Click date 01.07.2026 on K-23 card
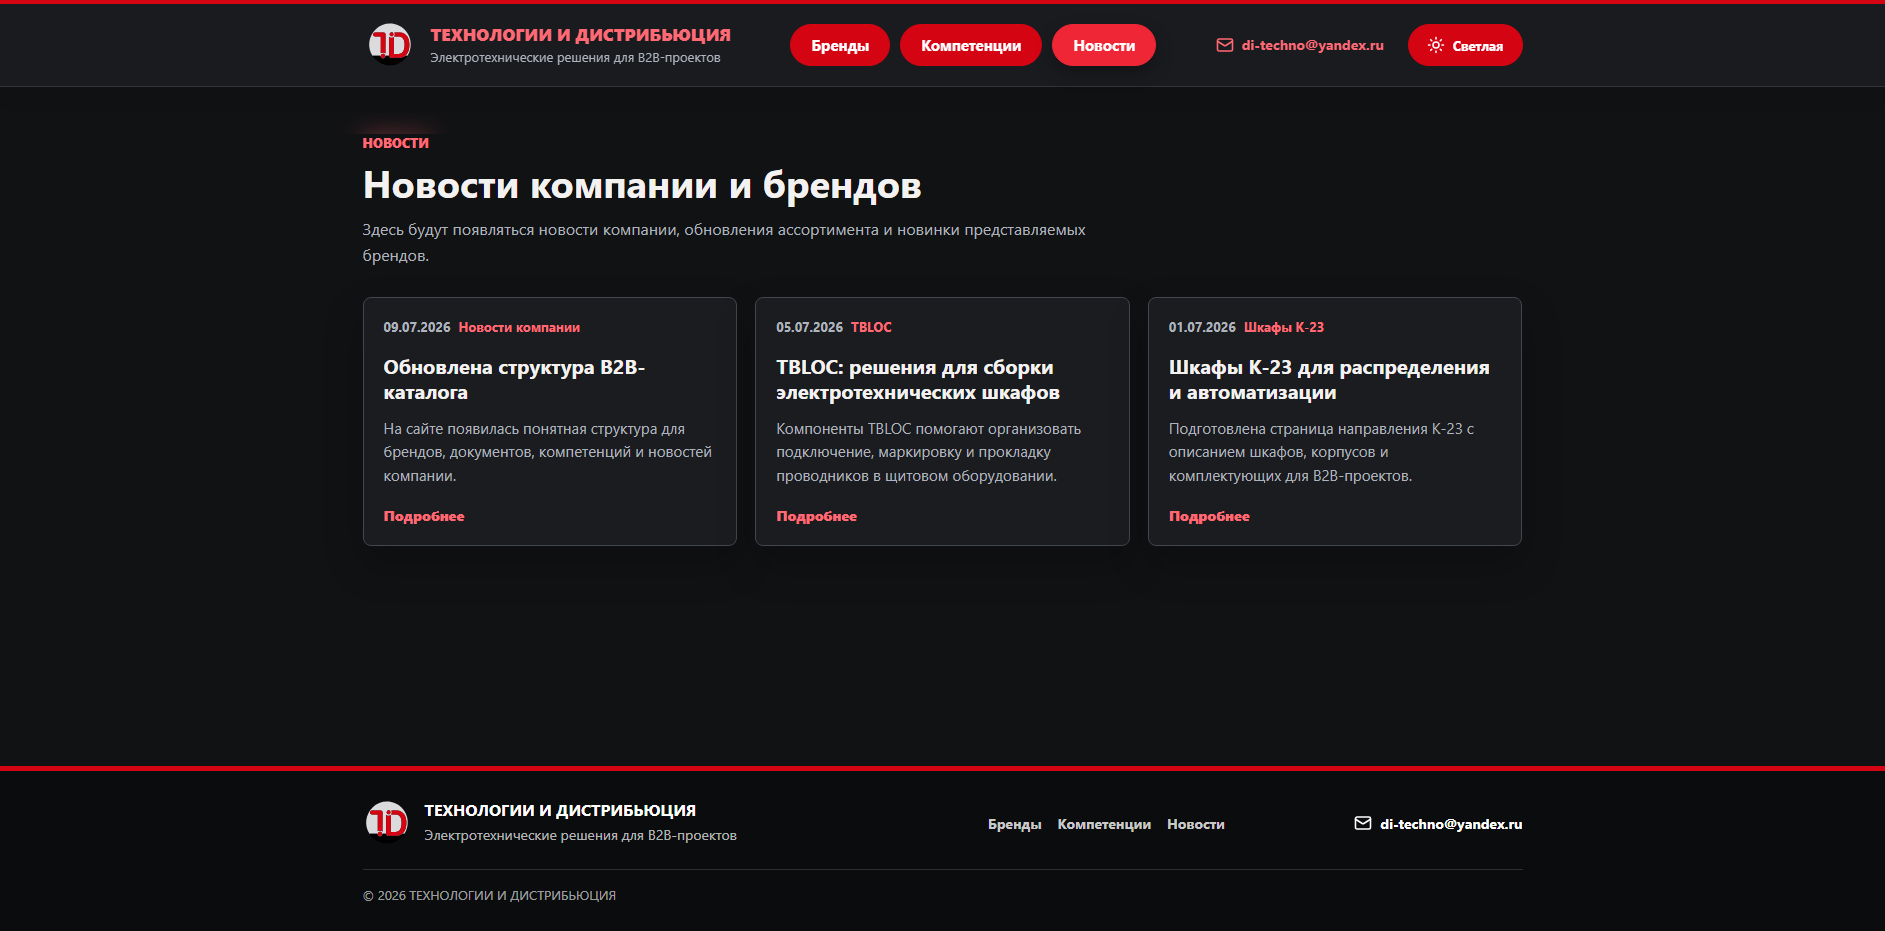This screenshot has width=1885, height=931. pyautogui.click(x=1202, y=327)
